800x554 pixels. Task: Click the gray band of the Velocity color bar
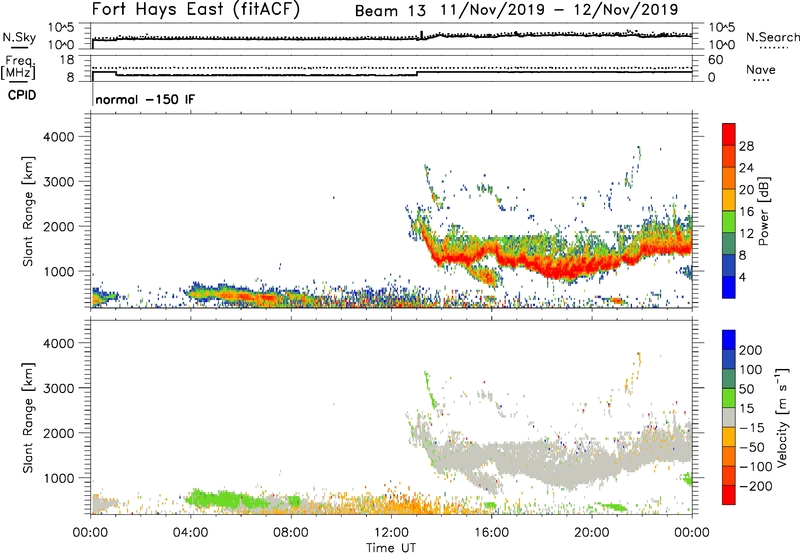point(729,418)
